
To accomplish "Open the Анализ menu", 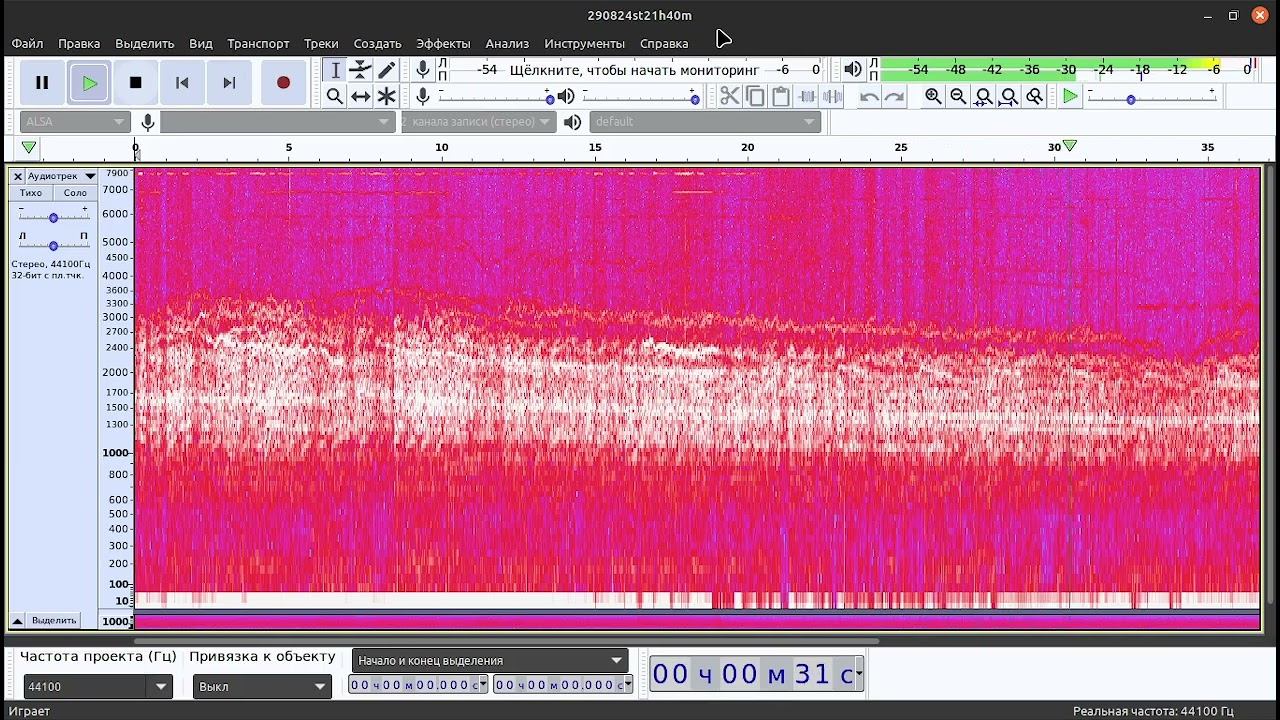I will [x=507, y=43].
